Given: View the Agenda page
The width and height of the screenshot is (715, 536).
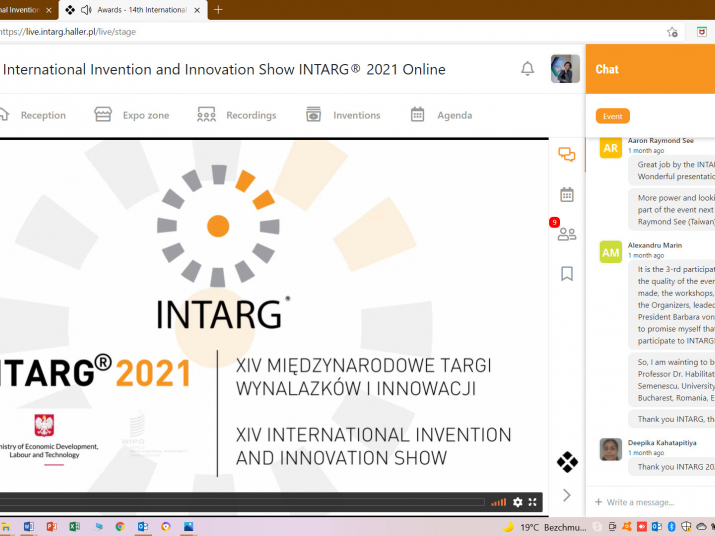Looking at the screenshot, I should (441, 115).
